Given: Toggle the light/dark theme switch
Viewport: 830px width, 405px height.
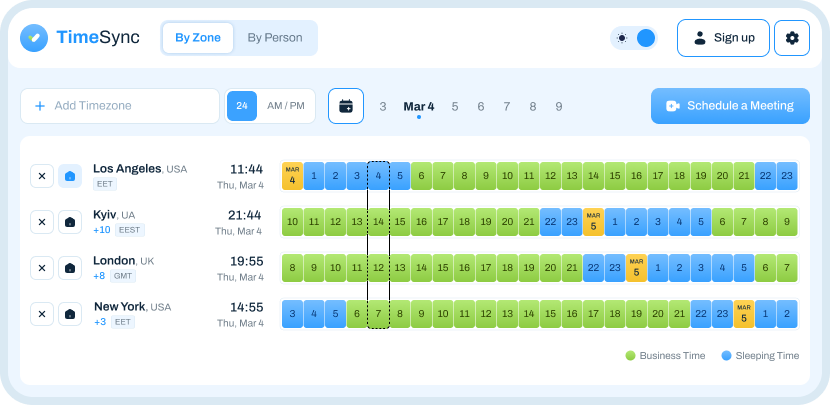Looking at the screenshot, I should click(634, 38).
